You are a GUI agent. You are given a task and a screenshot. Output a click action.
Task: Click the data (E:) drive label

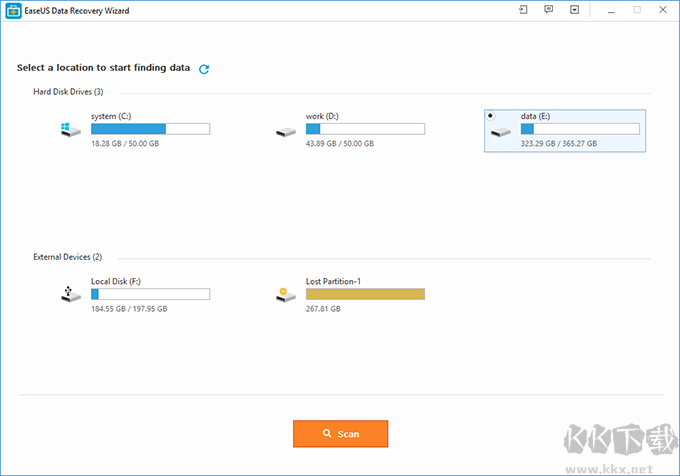pos(536,116)
